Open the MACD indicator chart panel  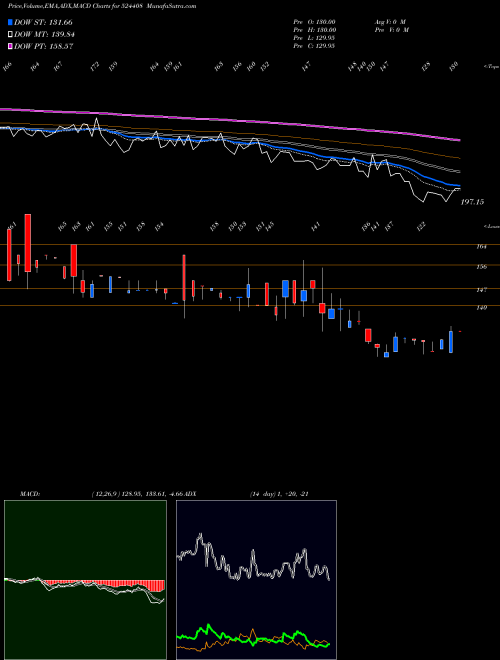[x=85, y=580]
